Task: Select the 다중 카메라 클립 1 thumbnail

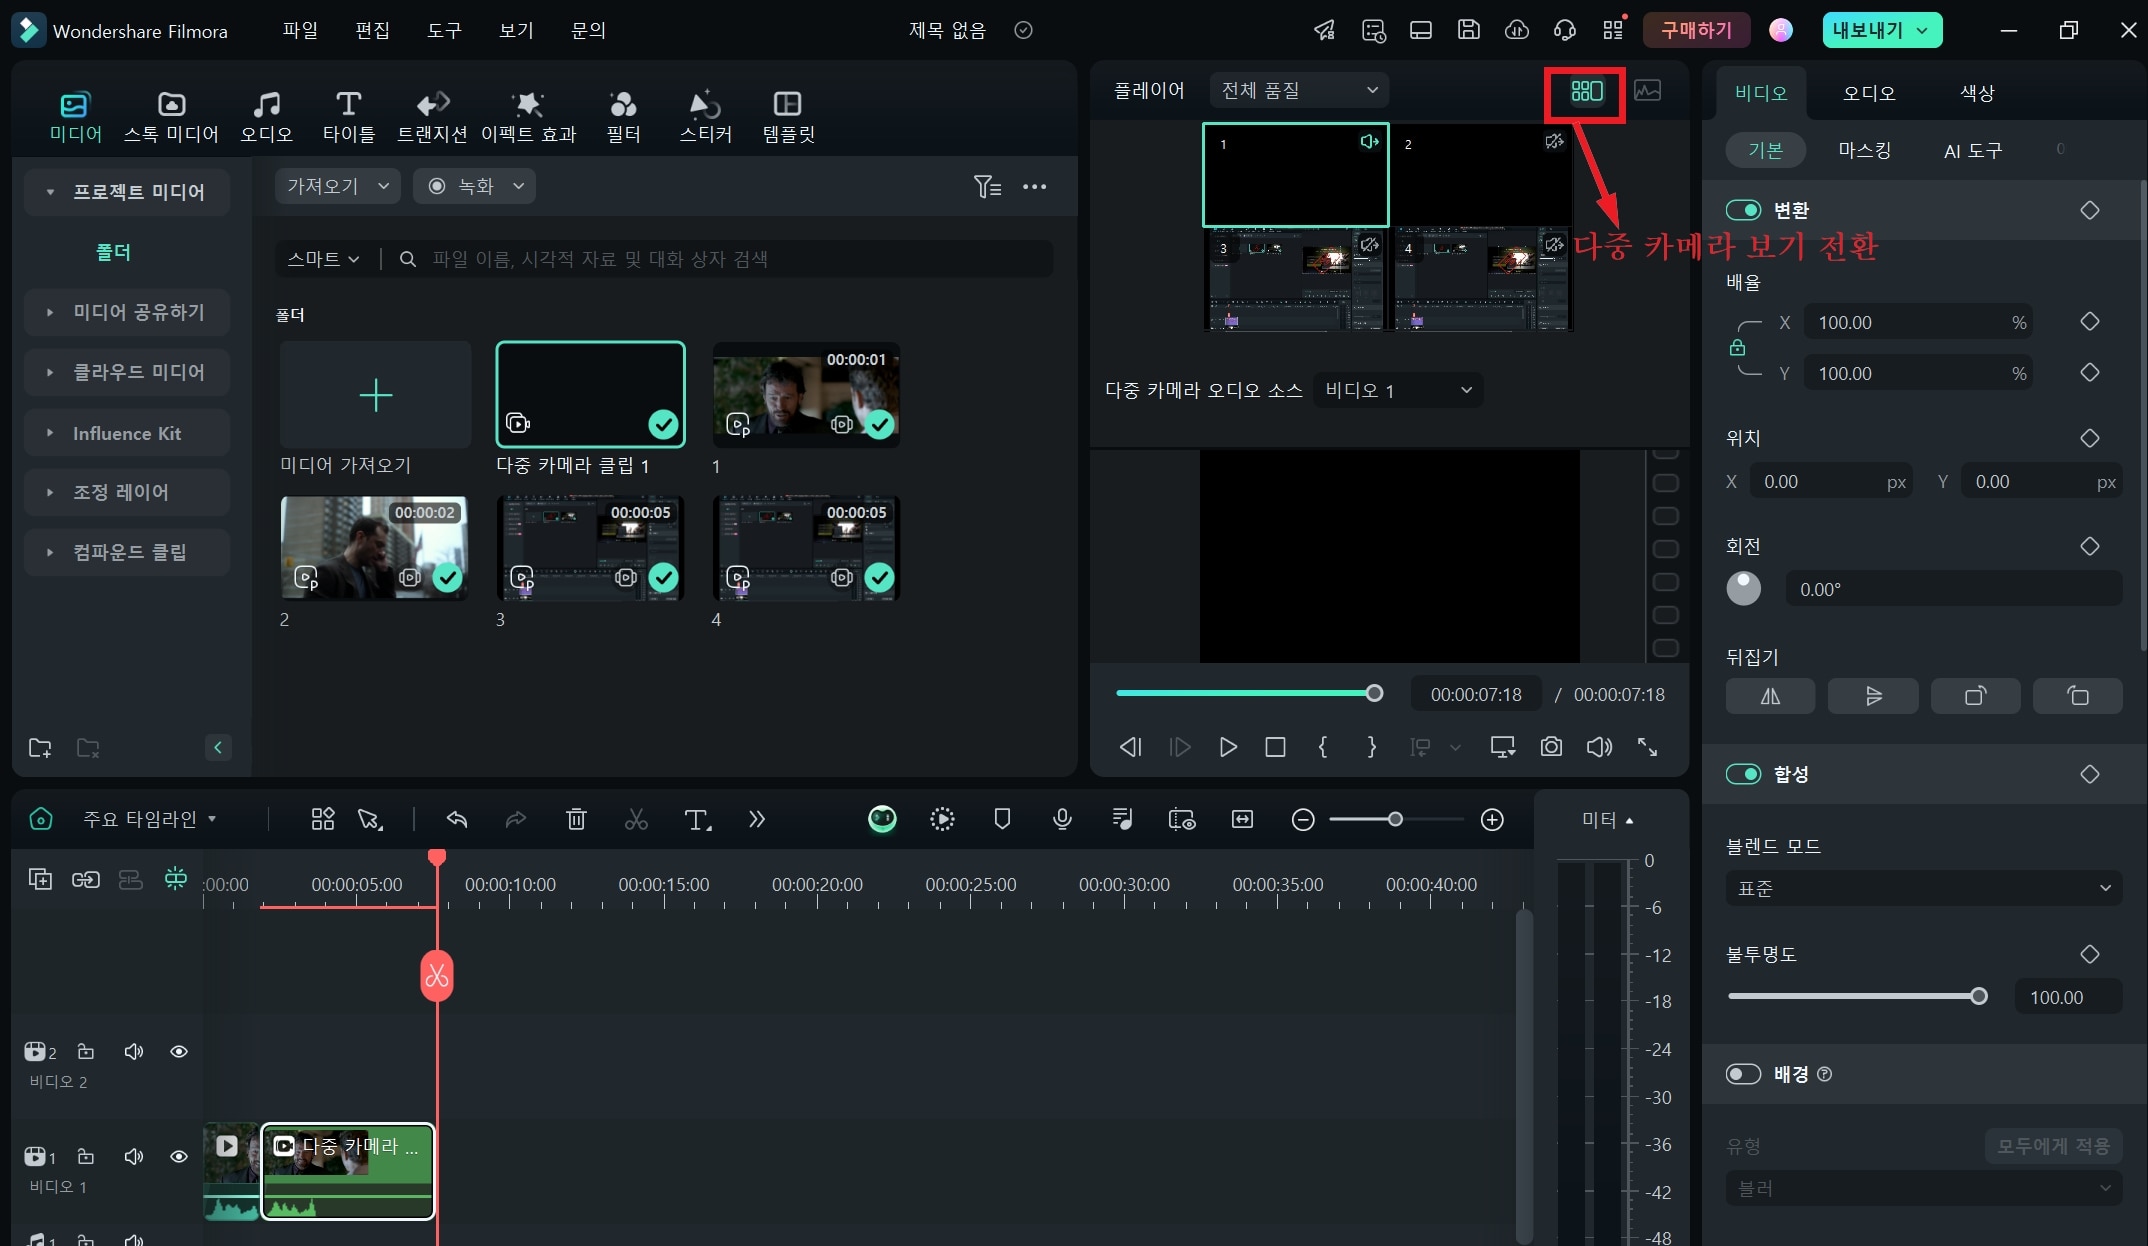Action: coord(590,395)
